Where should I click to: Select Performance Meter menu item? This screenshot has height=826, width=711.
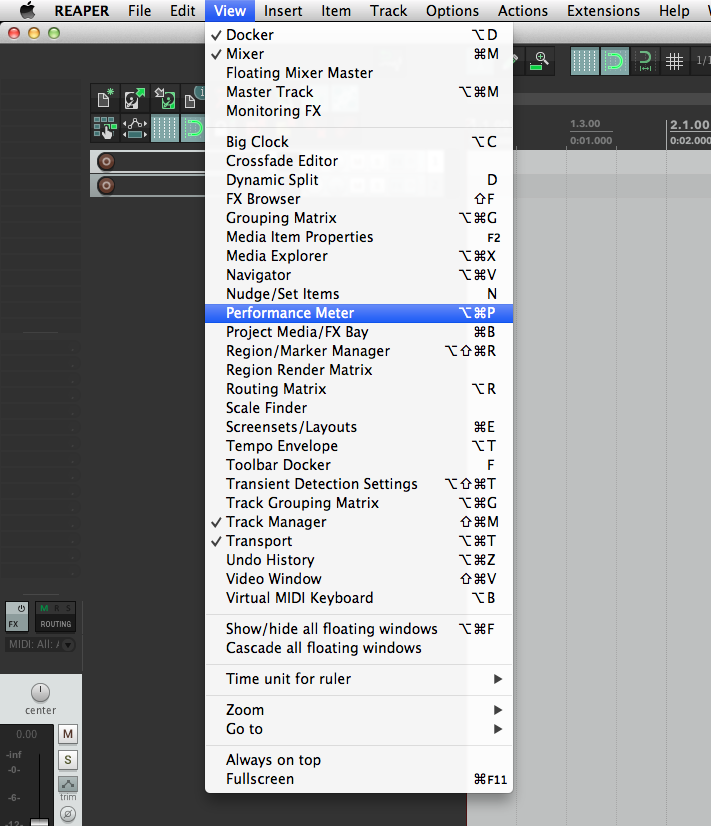click(359, 313)
